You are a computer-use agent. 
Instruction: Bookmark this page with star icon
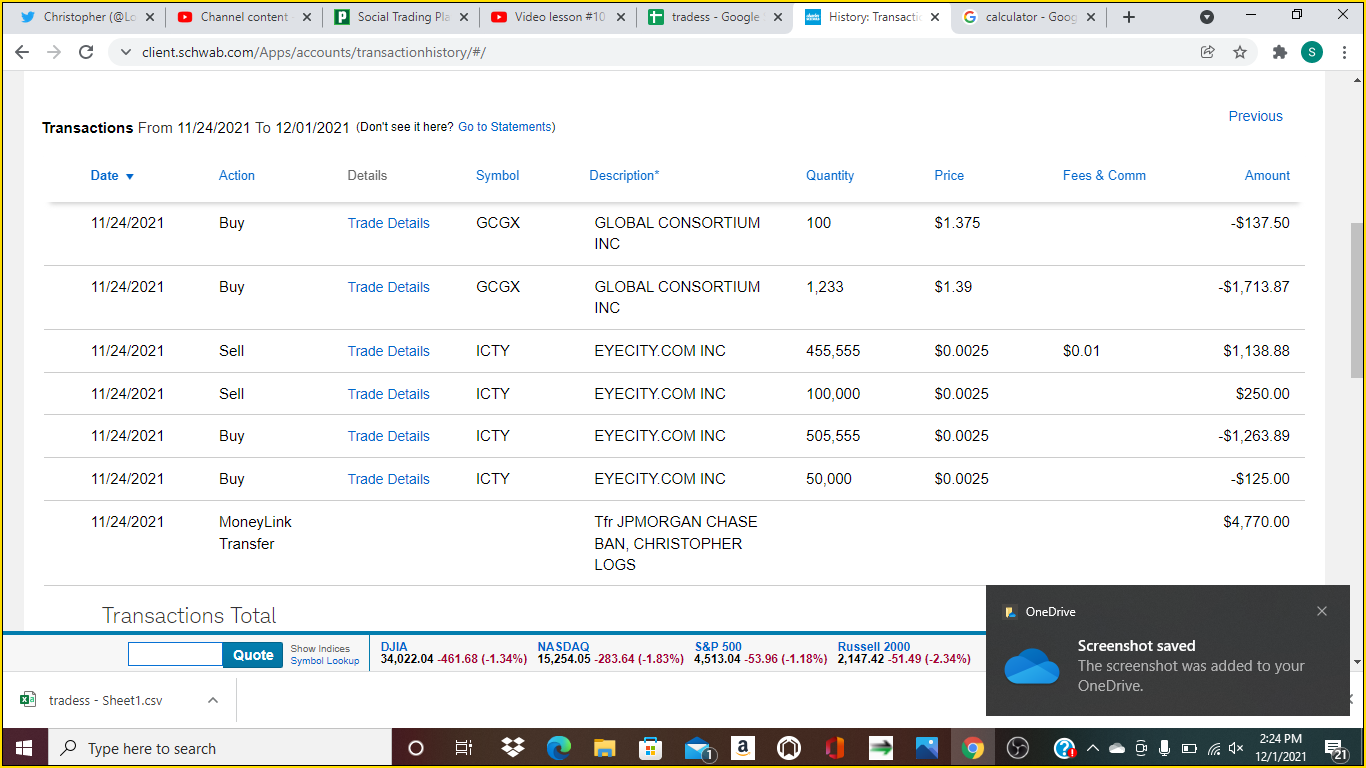(x=1240, y=52)
